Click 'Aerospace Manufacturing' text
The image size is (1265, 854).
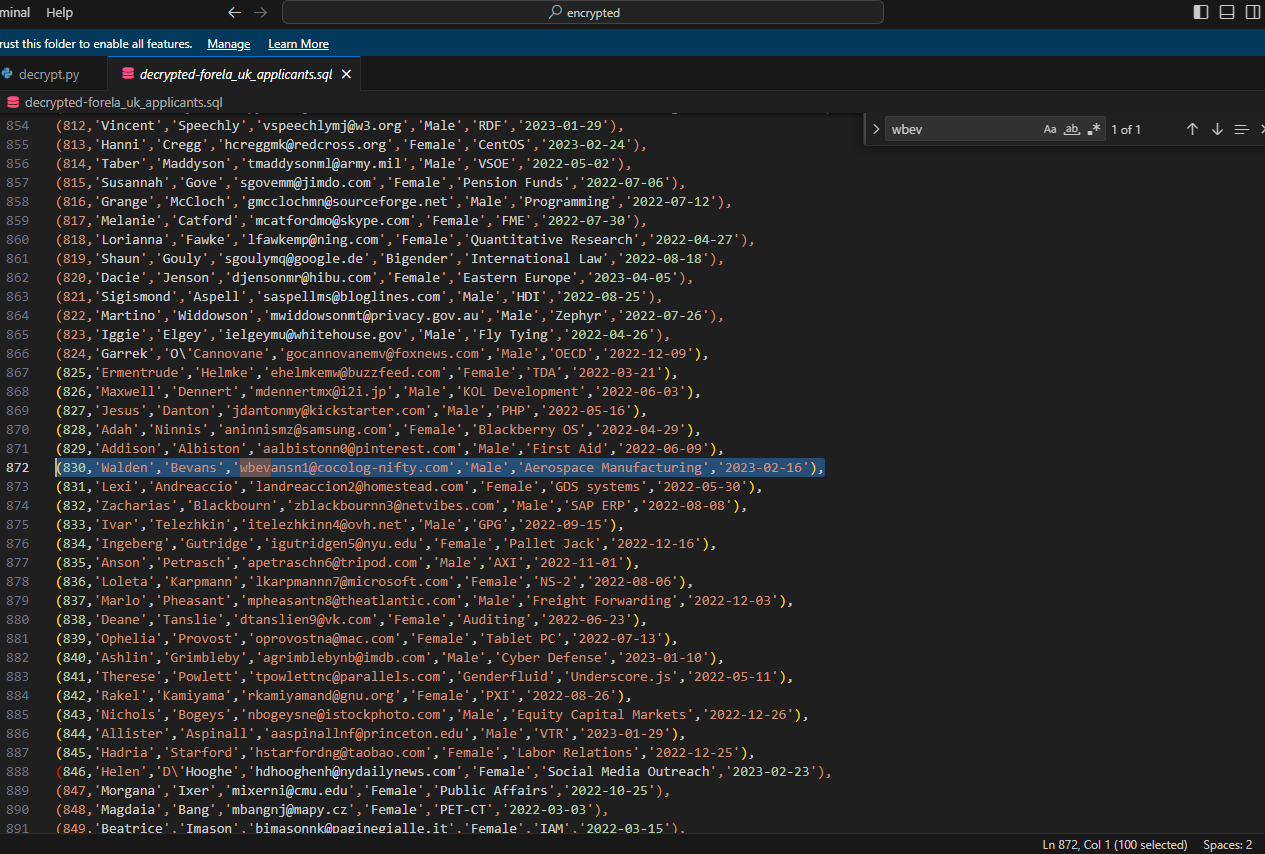point(615,468)
